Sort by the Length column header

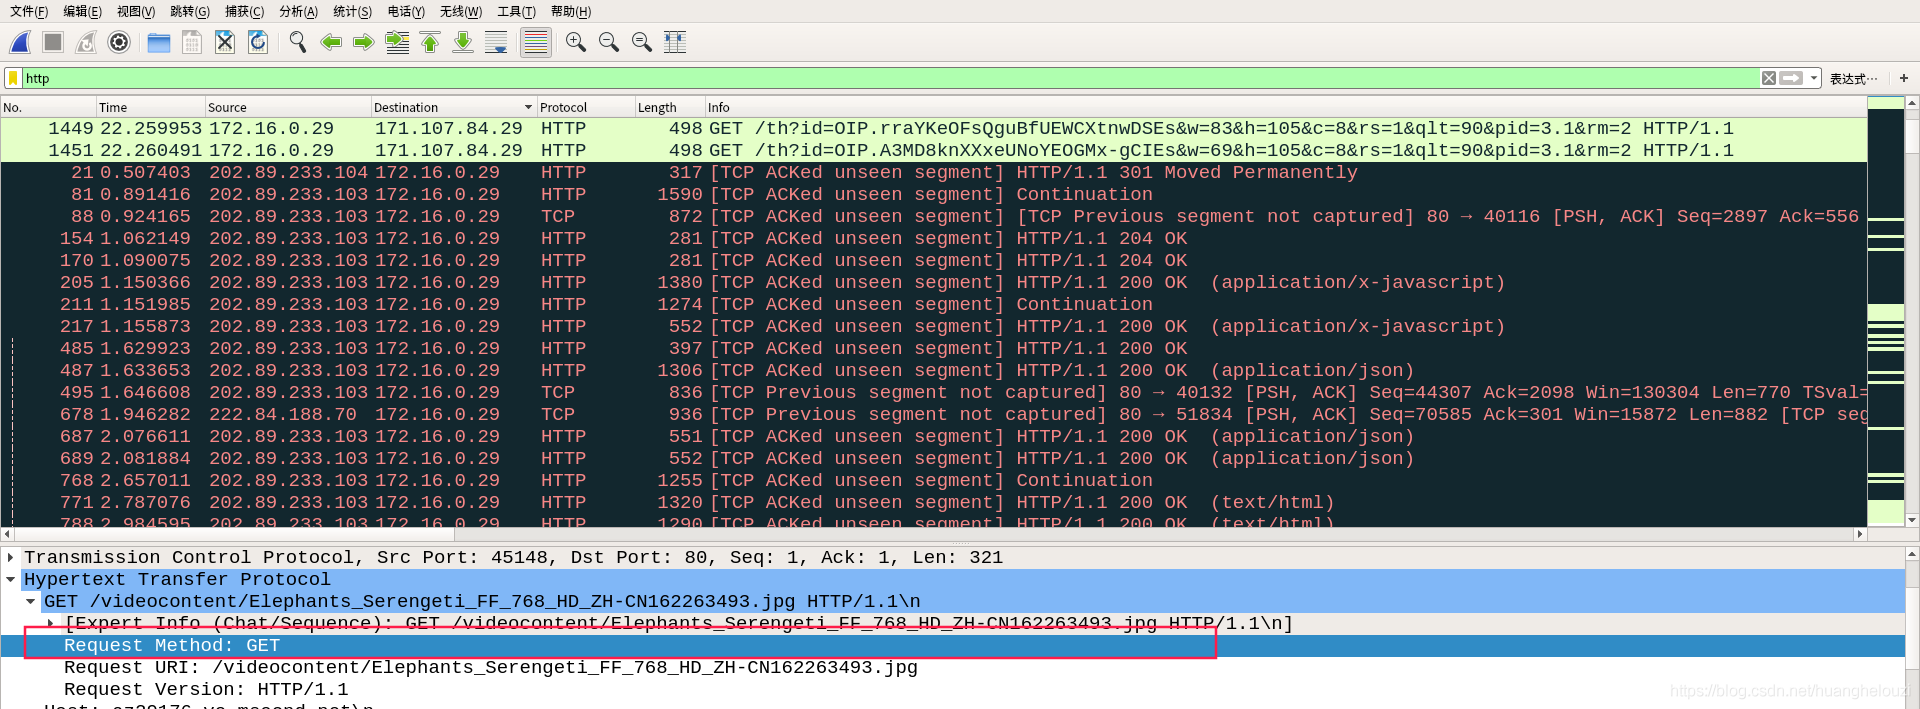click(x=670, y=107)
